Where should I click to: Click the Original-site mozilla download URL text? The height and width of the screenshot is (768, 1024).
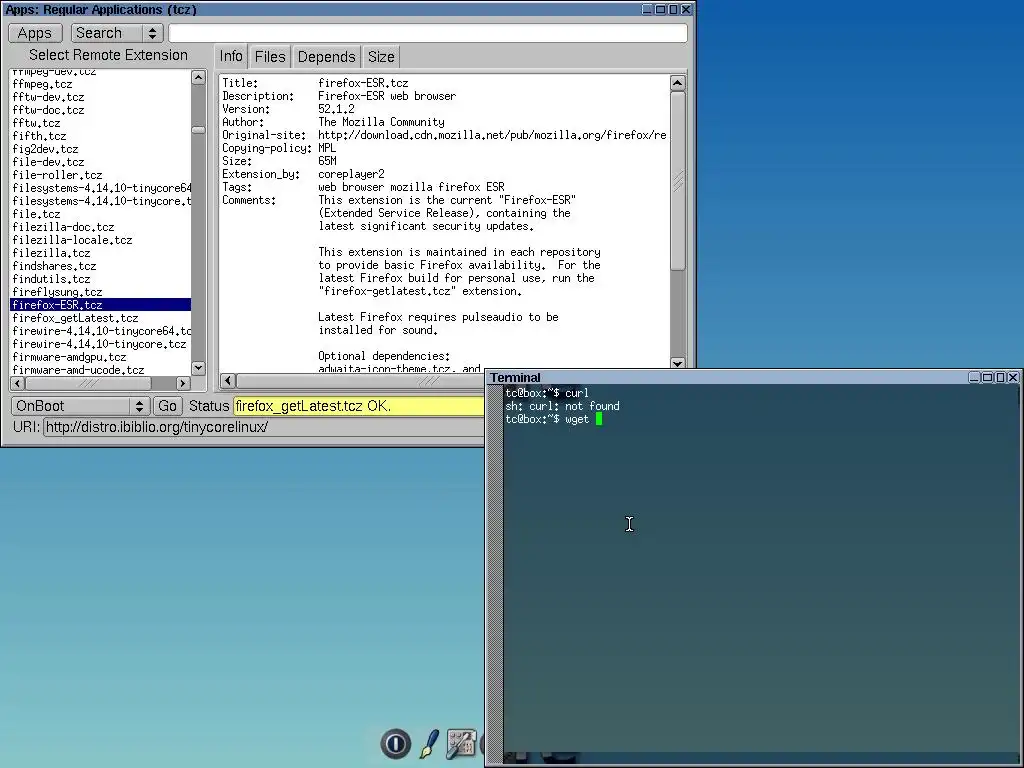492,135
